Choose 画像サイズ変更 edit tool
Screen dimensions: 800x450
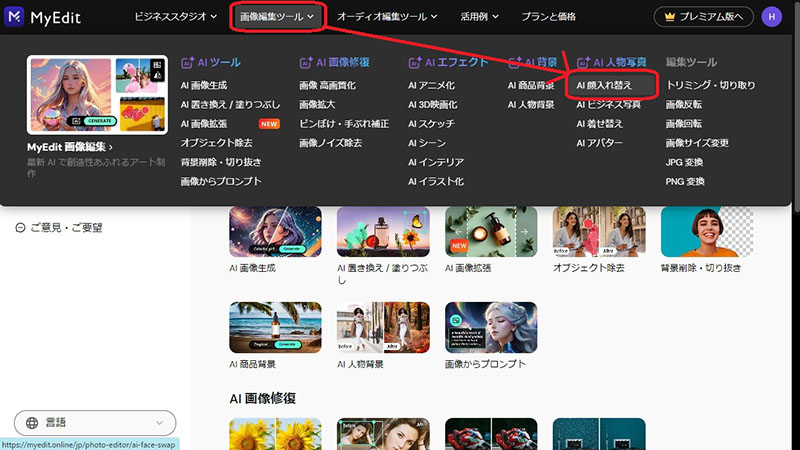point(697,143)
